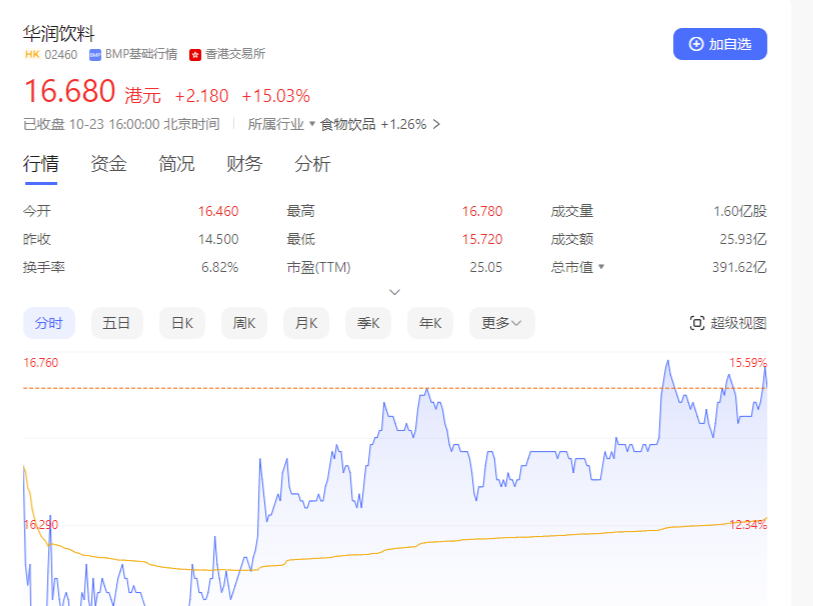Click the 最低 value 15.720
The width and height of the screenshot is (813, 606).
click(482, 239)
